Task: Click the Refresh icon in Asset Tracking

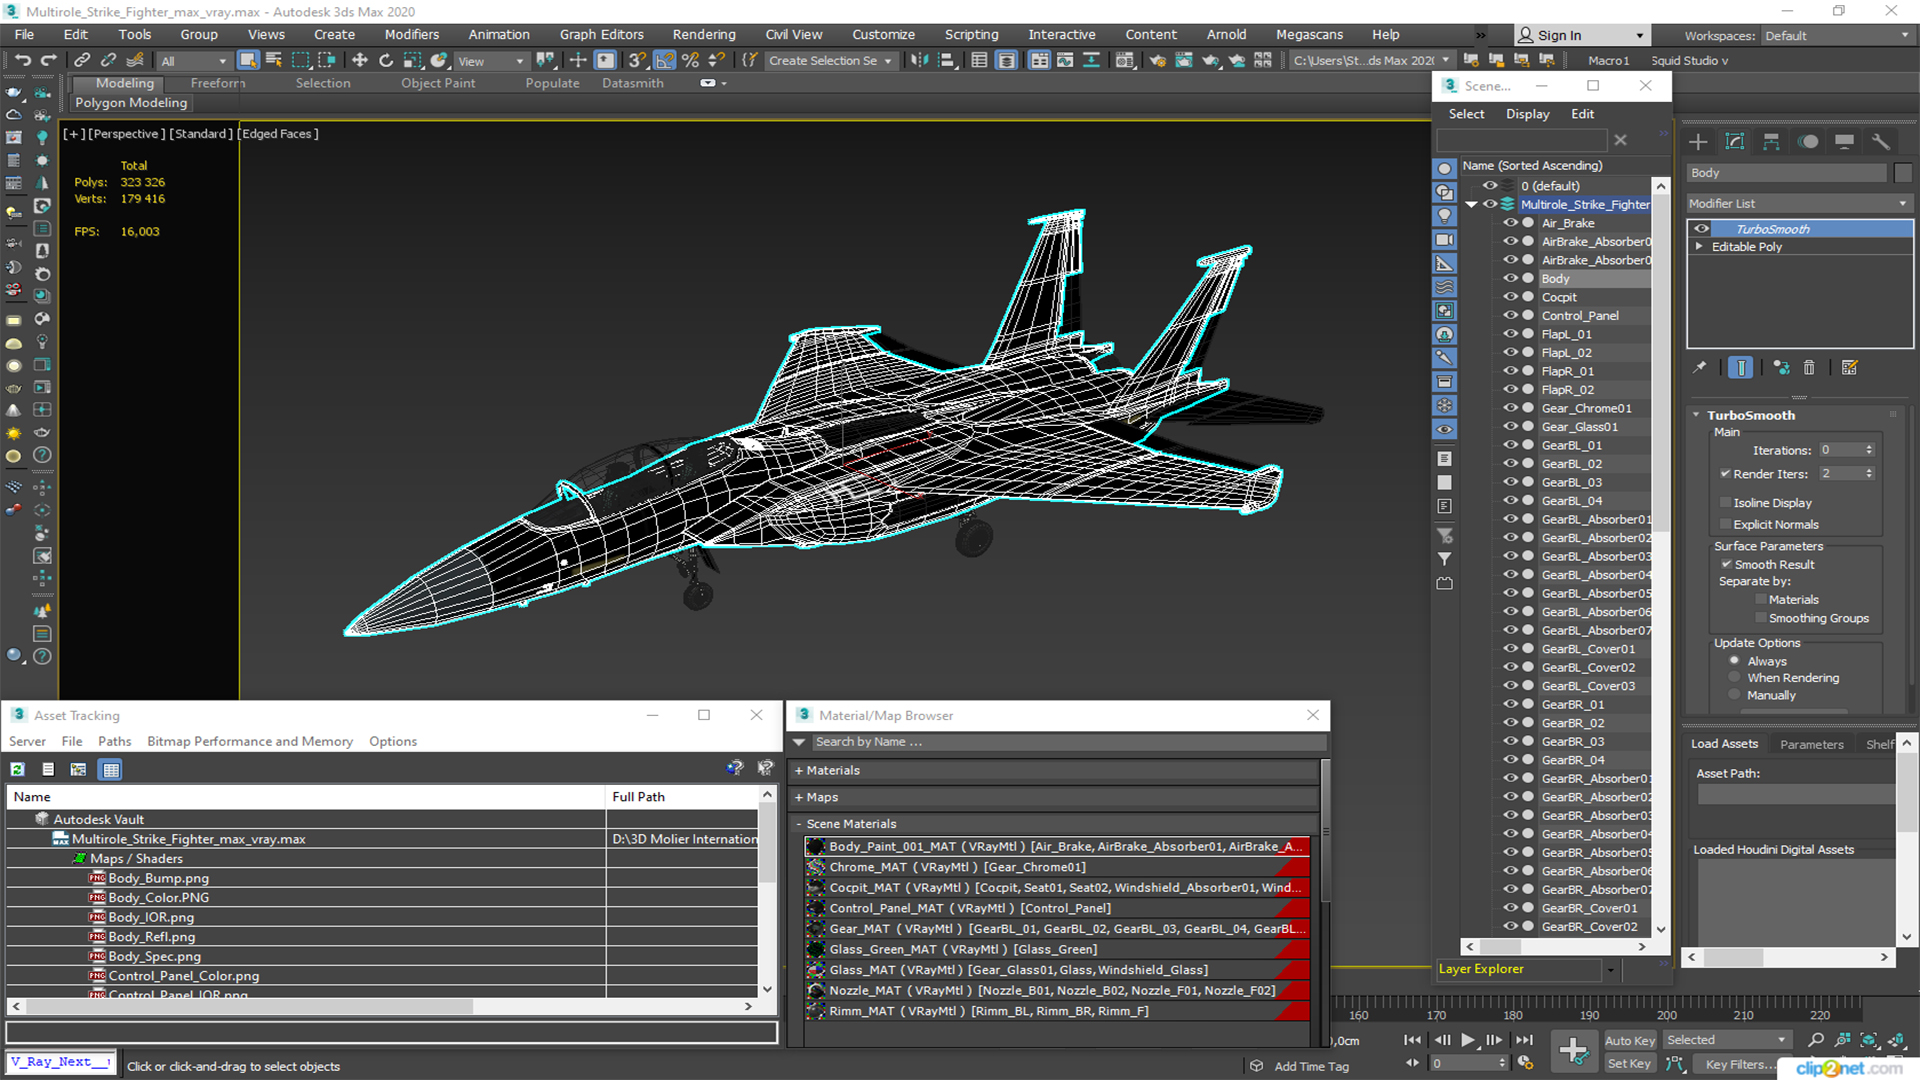Action: tap(17, 769)
